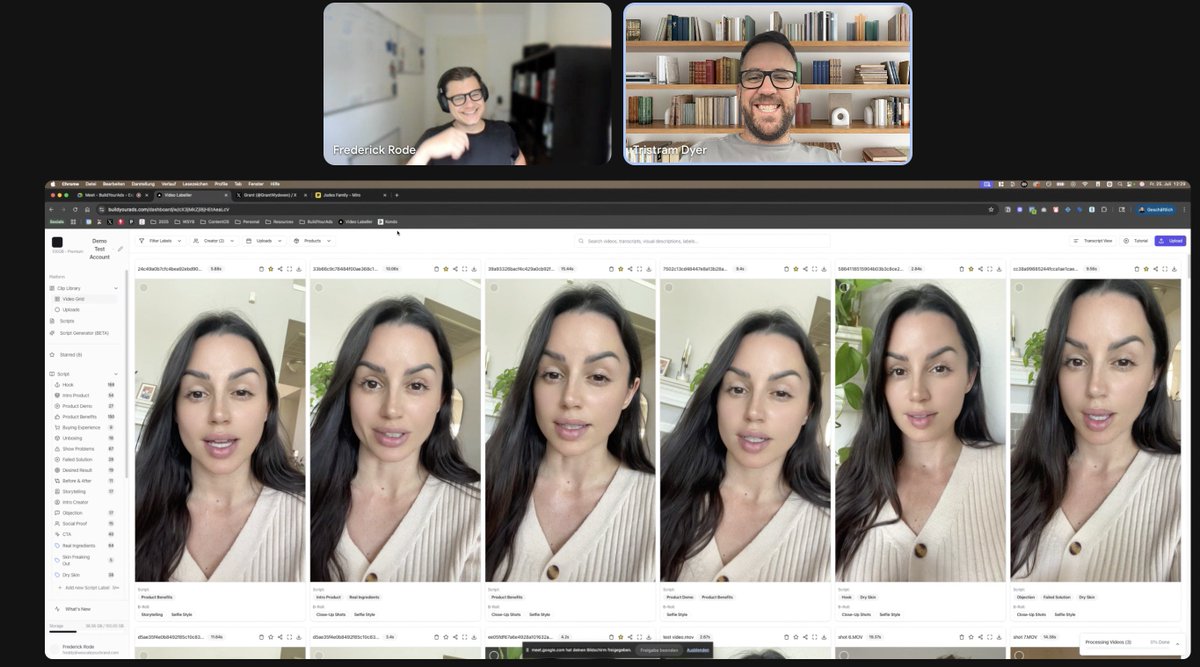
Task: Open fullscreen view of cc38a99665244 clip
Action: [x=1164, y=269]
